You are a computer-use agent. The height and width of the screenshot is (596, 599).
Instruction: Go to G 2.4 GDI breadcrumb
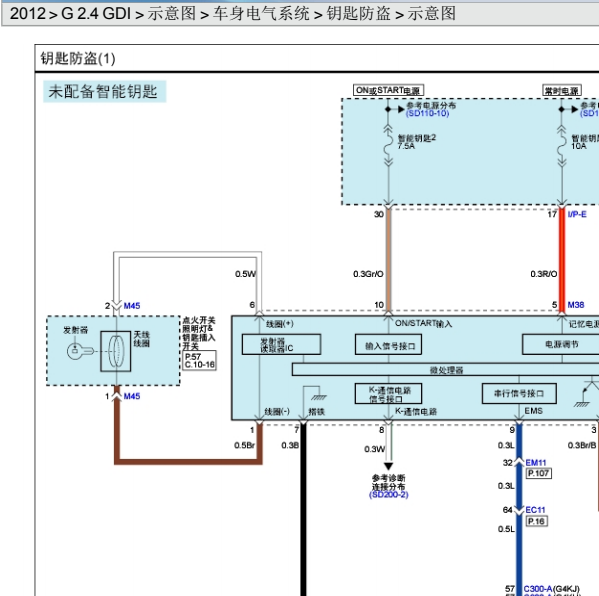tap(96, 14)
